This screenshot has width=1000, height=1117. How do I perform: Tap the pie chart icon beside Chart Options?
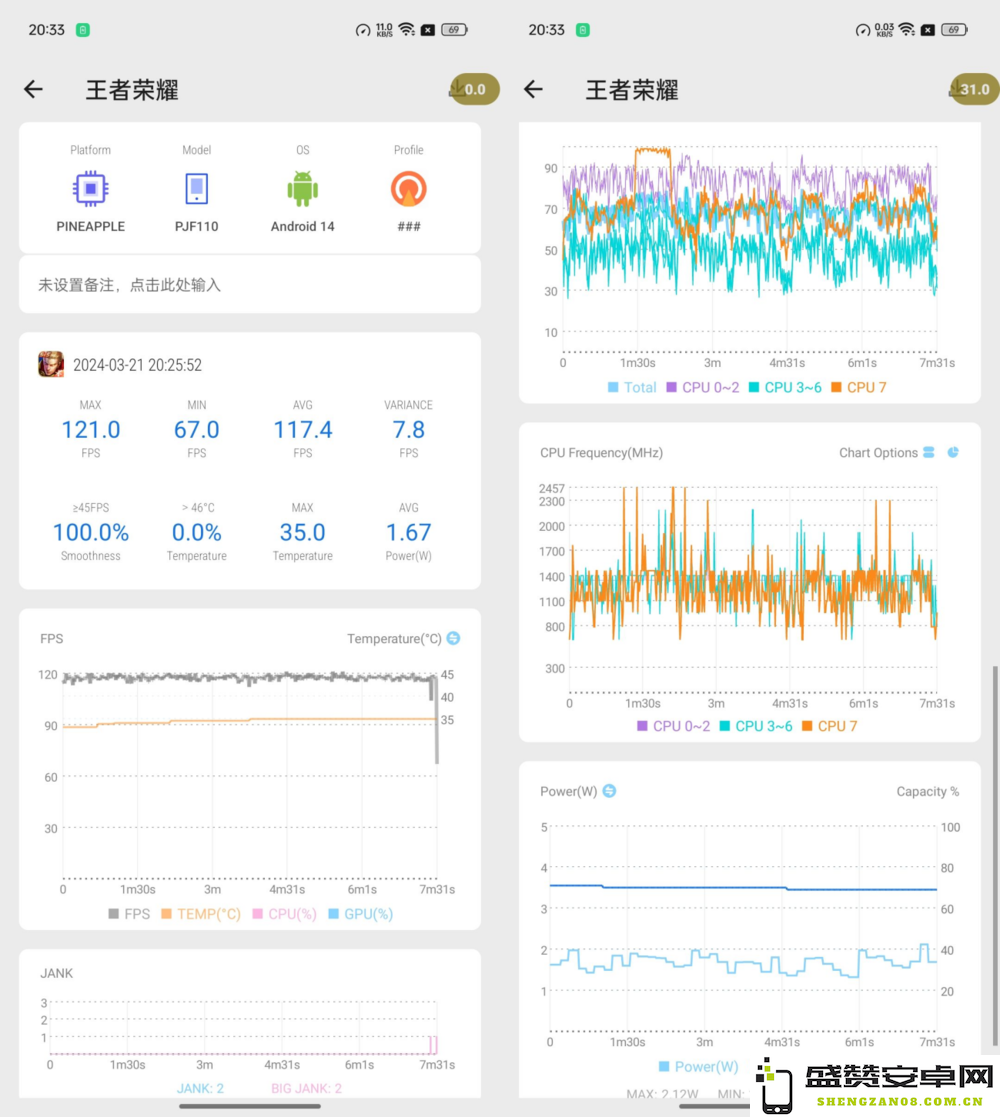coord(953,452)
